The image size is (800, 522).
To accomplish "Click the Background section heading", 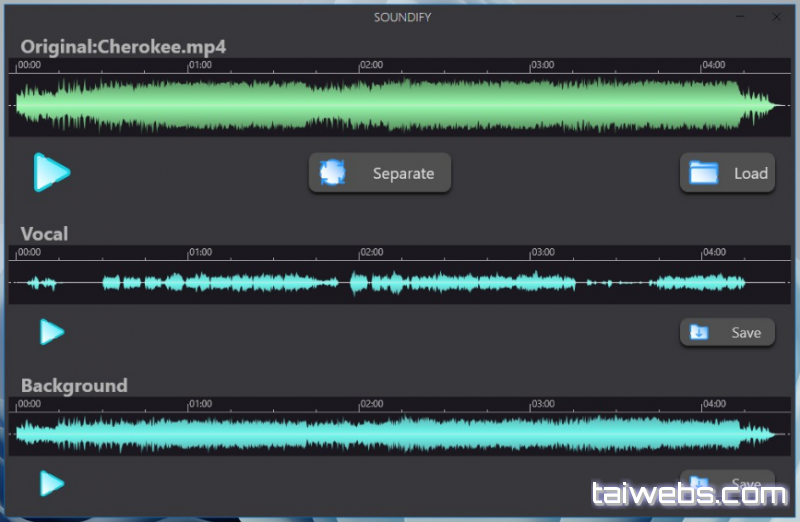I will 74,386.
